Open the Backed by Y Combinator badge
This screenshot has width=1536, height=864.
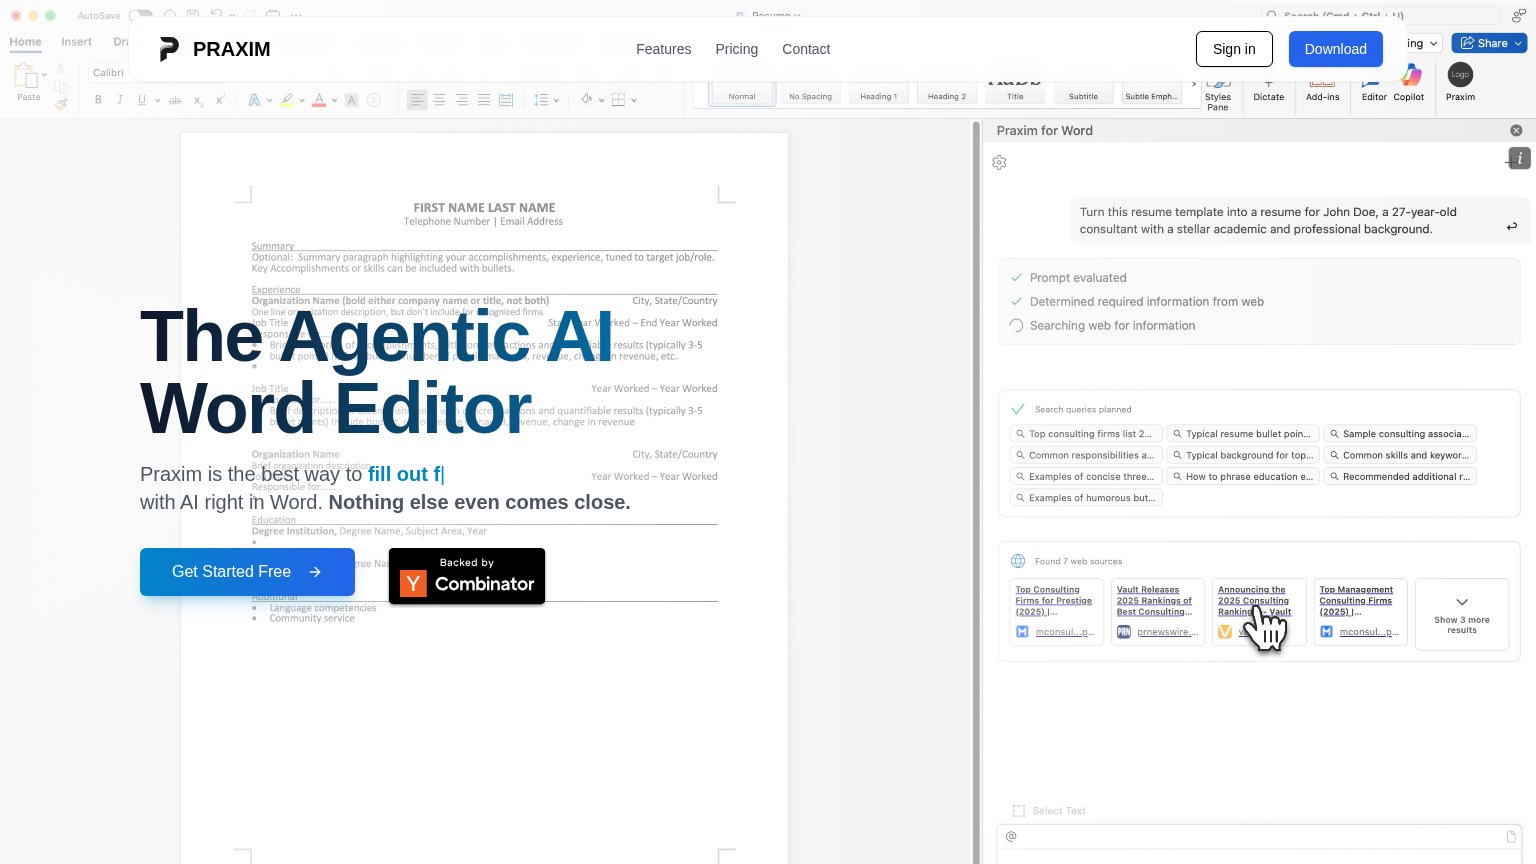point(467,576)
